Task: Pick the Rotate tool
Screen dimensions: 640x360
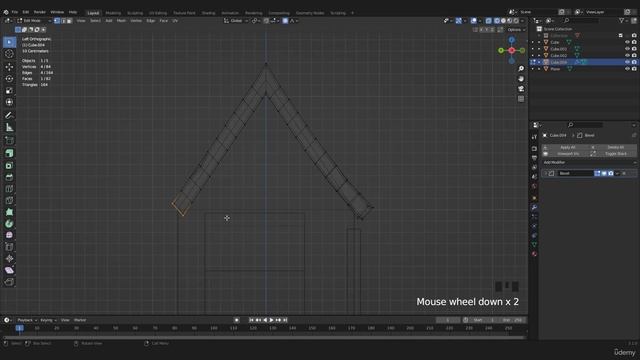Action: [9, 78]
